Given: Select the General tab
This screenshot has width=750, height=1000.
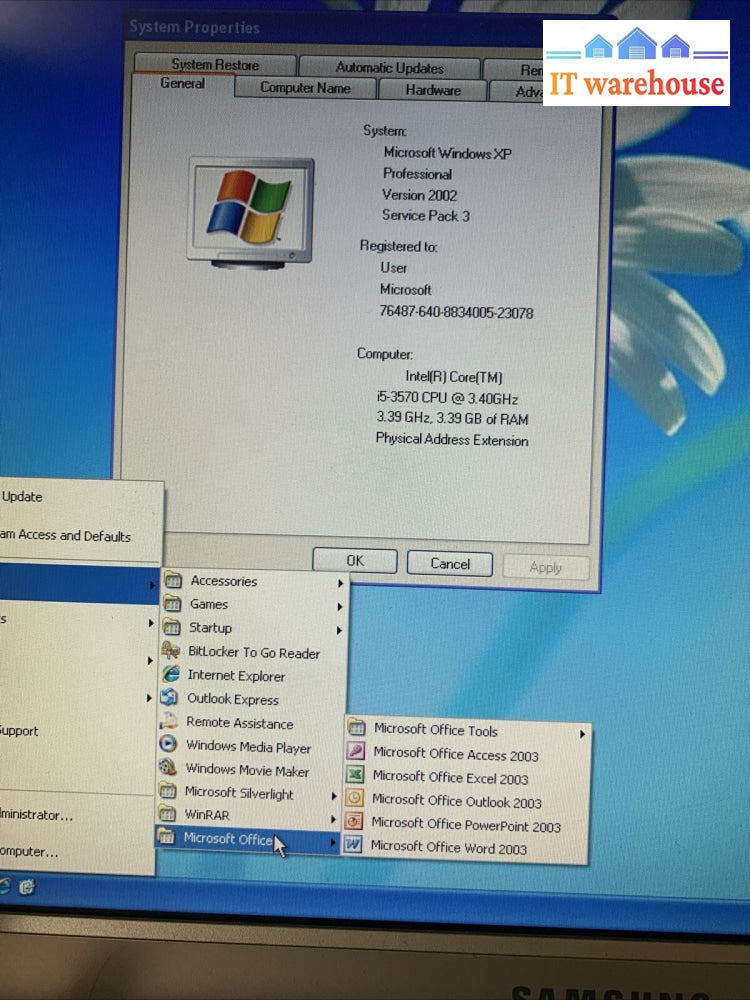Looking at the screenshot, I should click(183, 84).
